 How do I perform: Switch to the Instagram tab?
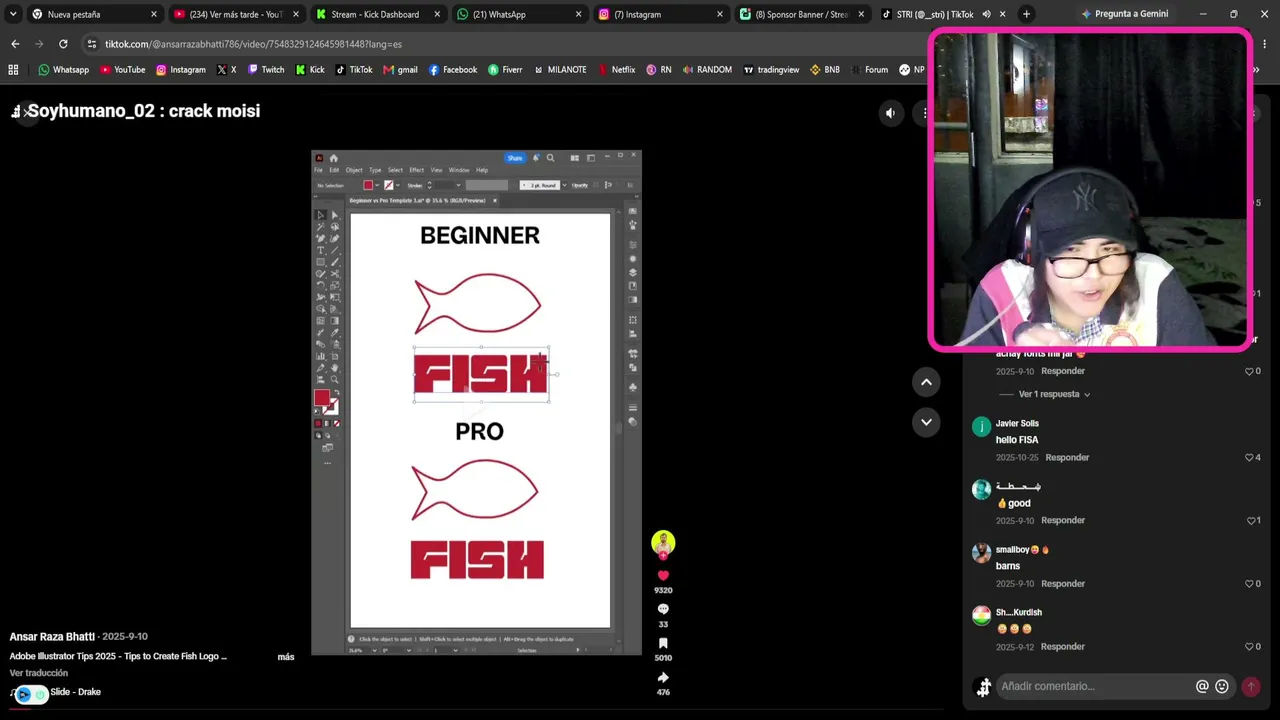click(x=660, y=14)
